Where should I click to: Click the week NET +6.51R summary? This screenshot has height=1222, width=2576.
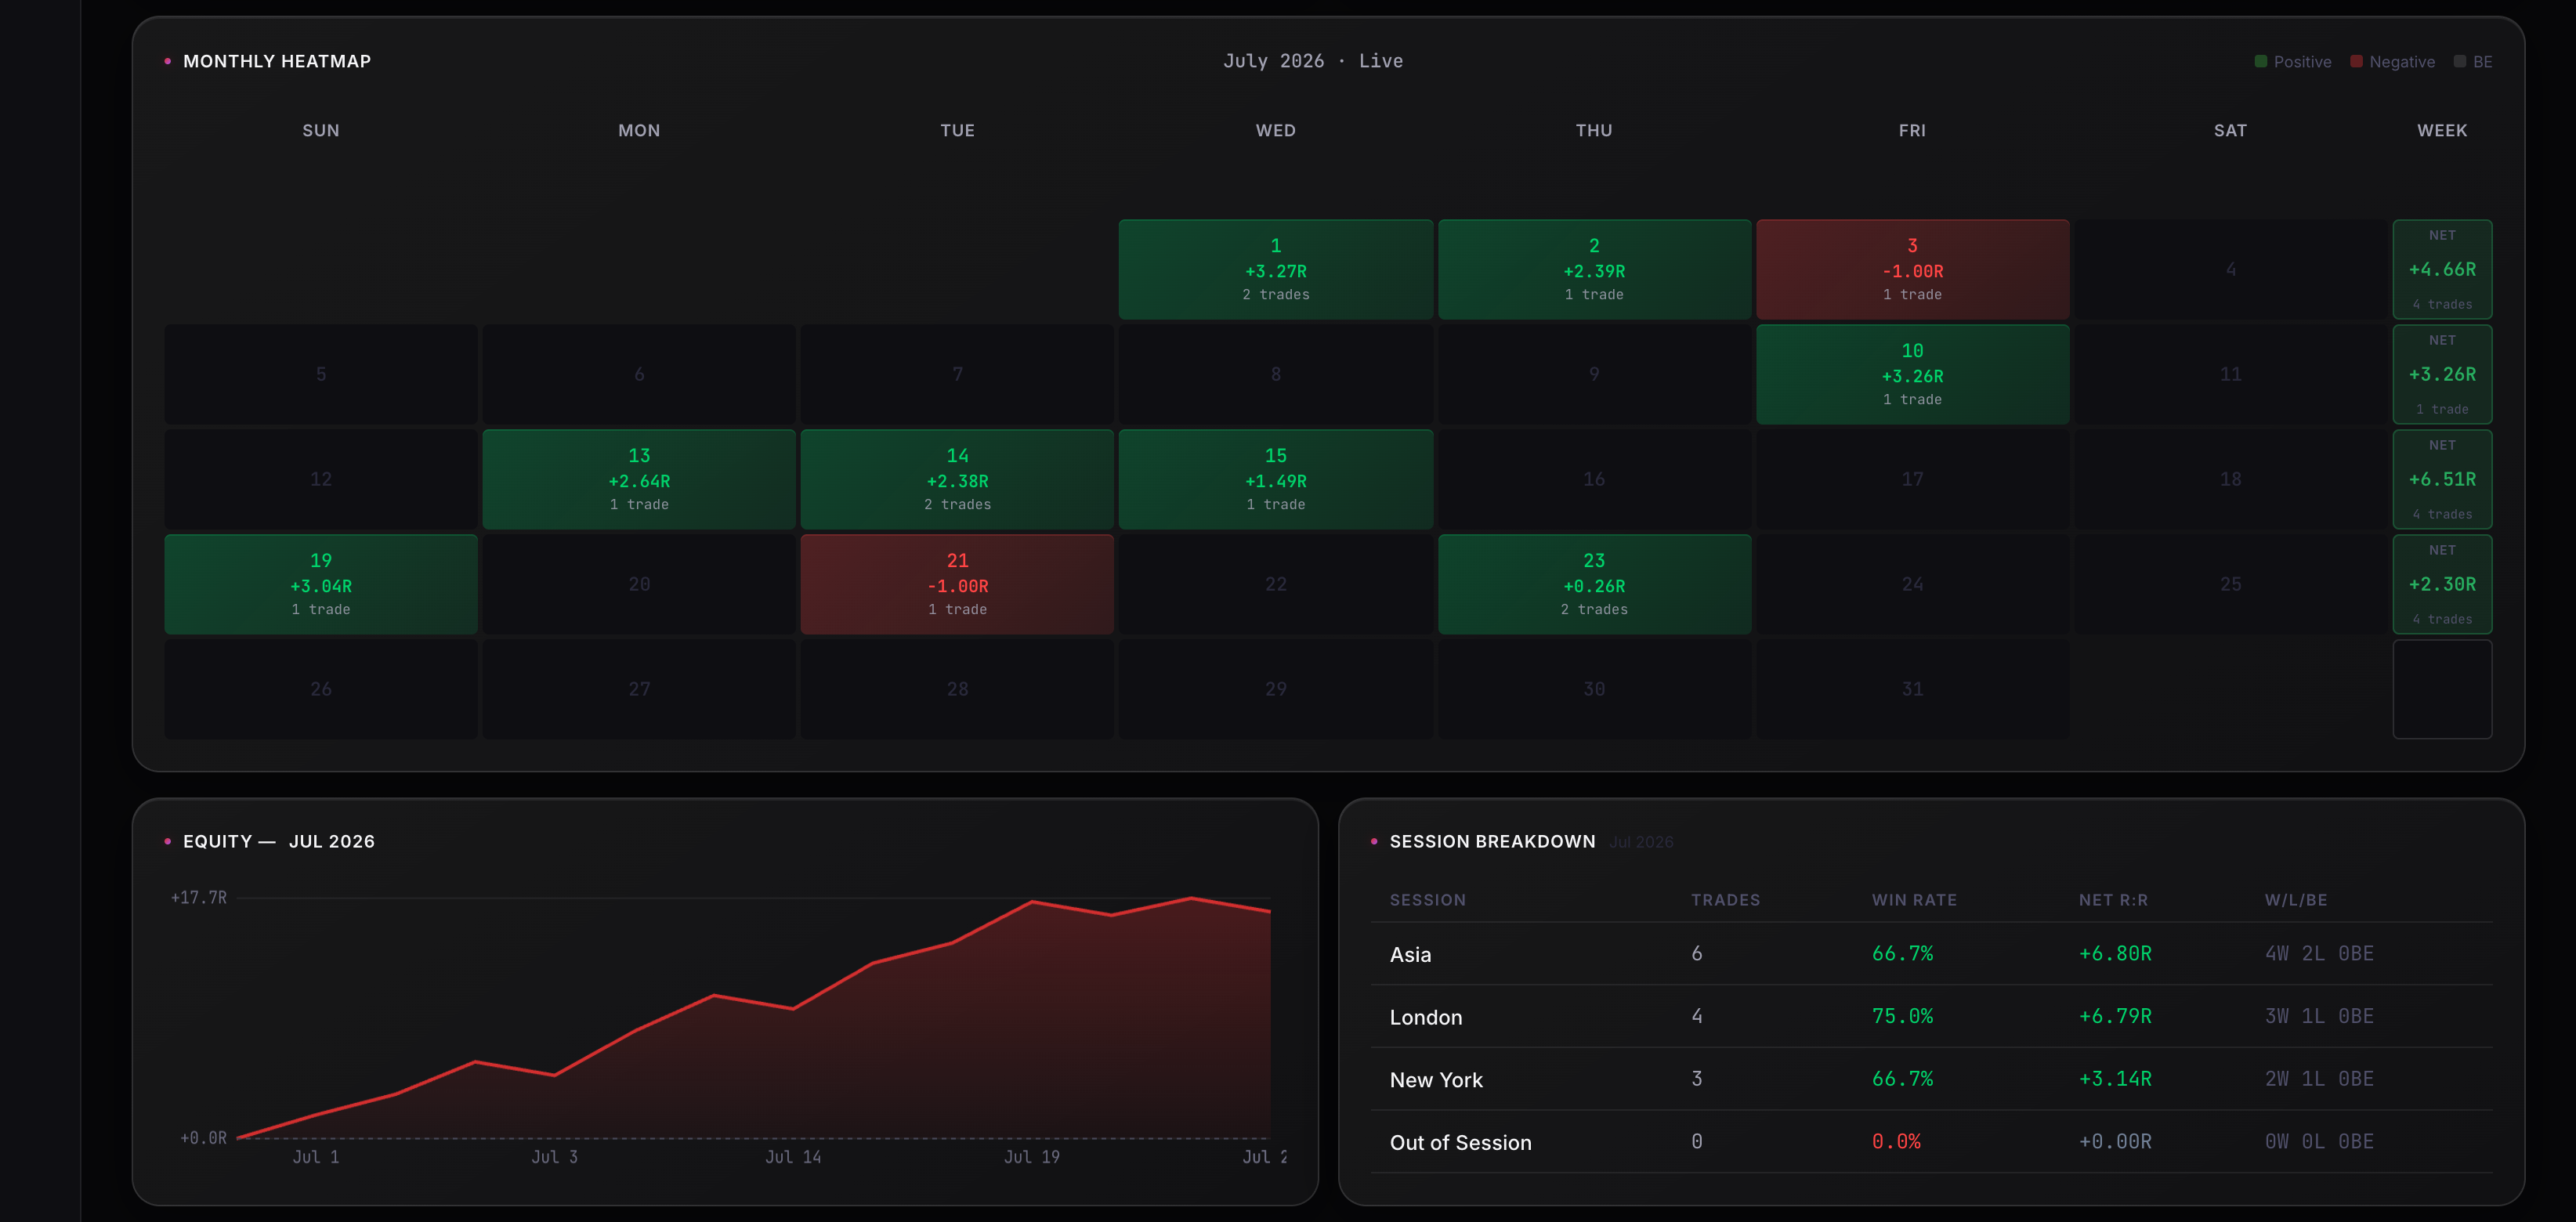[2442, 479]
